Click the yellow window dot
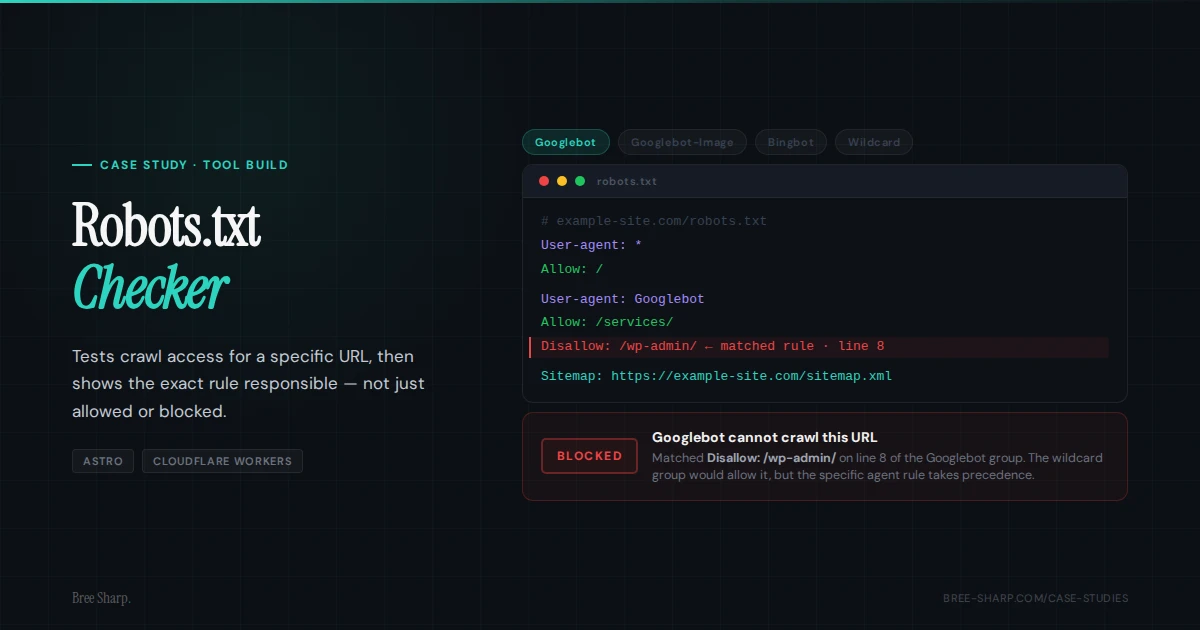This screenshot has height=630, width=1200. (x=562, y=181)
